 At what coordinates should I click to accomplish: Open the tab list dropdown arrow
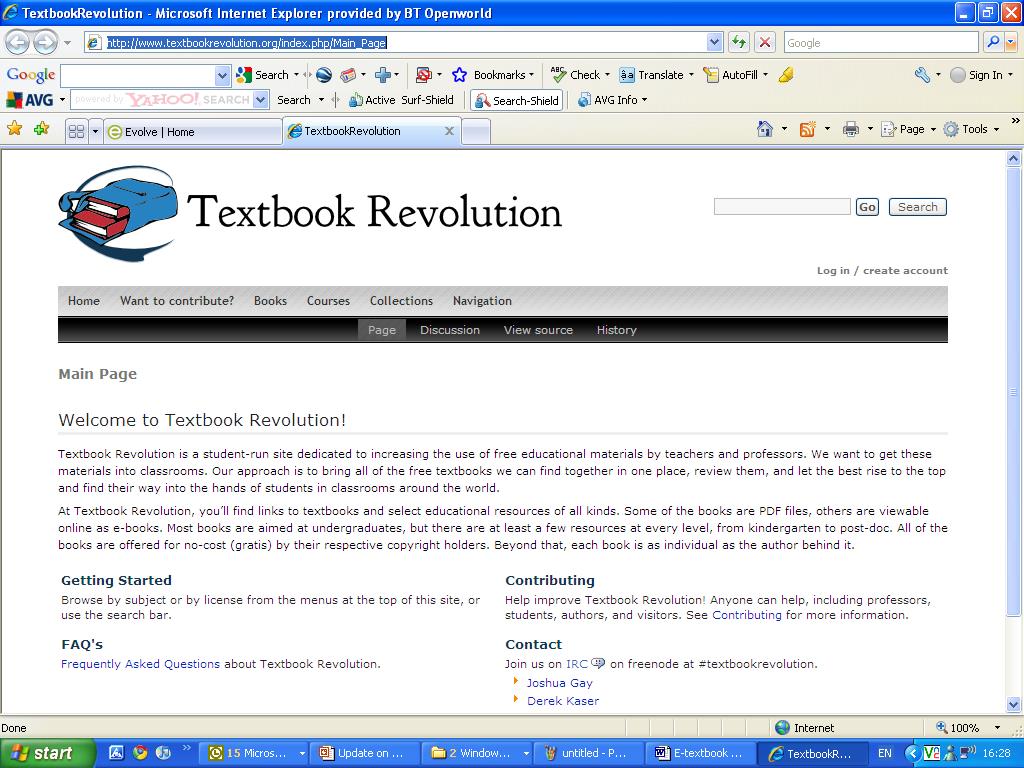coord(95,131)
